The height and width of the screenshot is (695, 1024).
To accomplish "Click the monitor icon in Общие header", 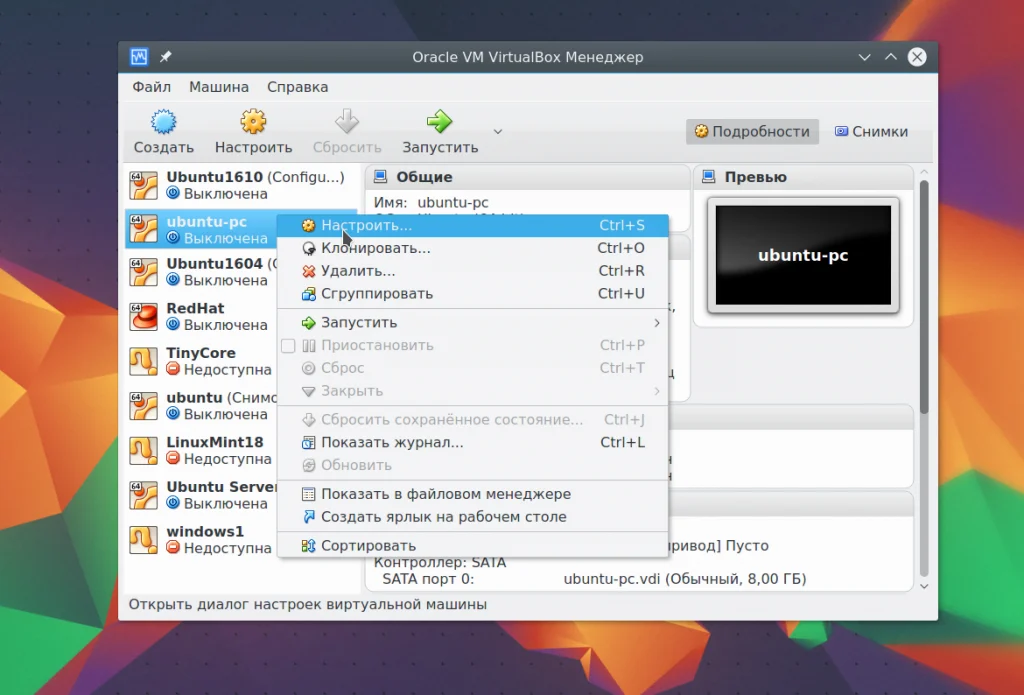I will click(x=380, y=176).
